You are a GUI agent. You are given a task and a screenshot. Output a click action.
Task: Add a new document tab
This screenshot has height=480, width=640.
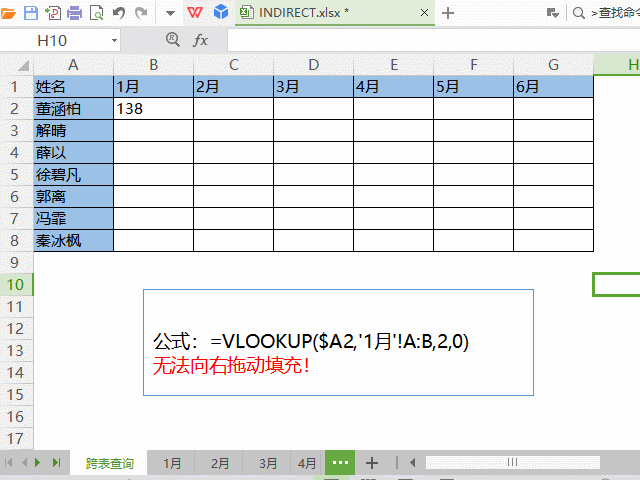[448, 13]
